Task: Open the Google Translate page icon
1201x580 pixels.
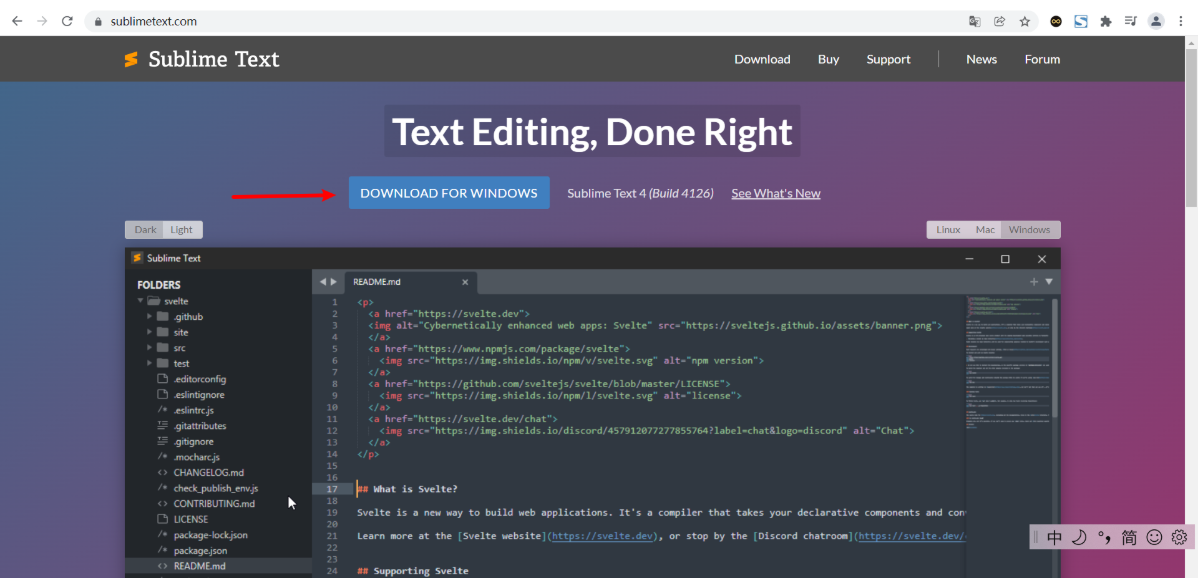Action: click(x=974, y=21)
